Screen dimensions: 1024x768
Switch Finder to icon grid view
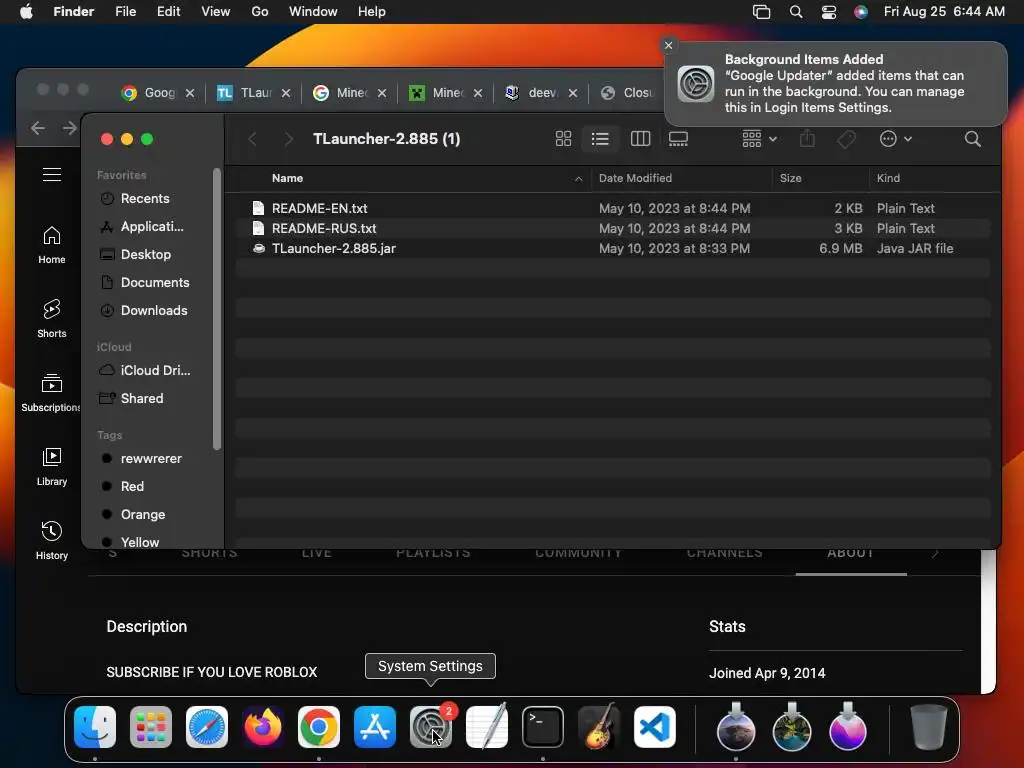(x=563, y=138)
